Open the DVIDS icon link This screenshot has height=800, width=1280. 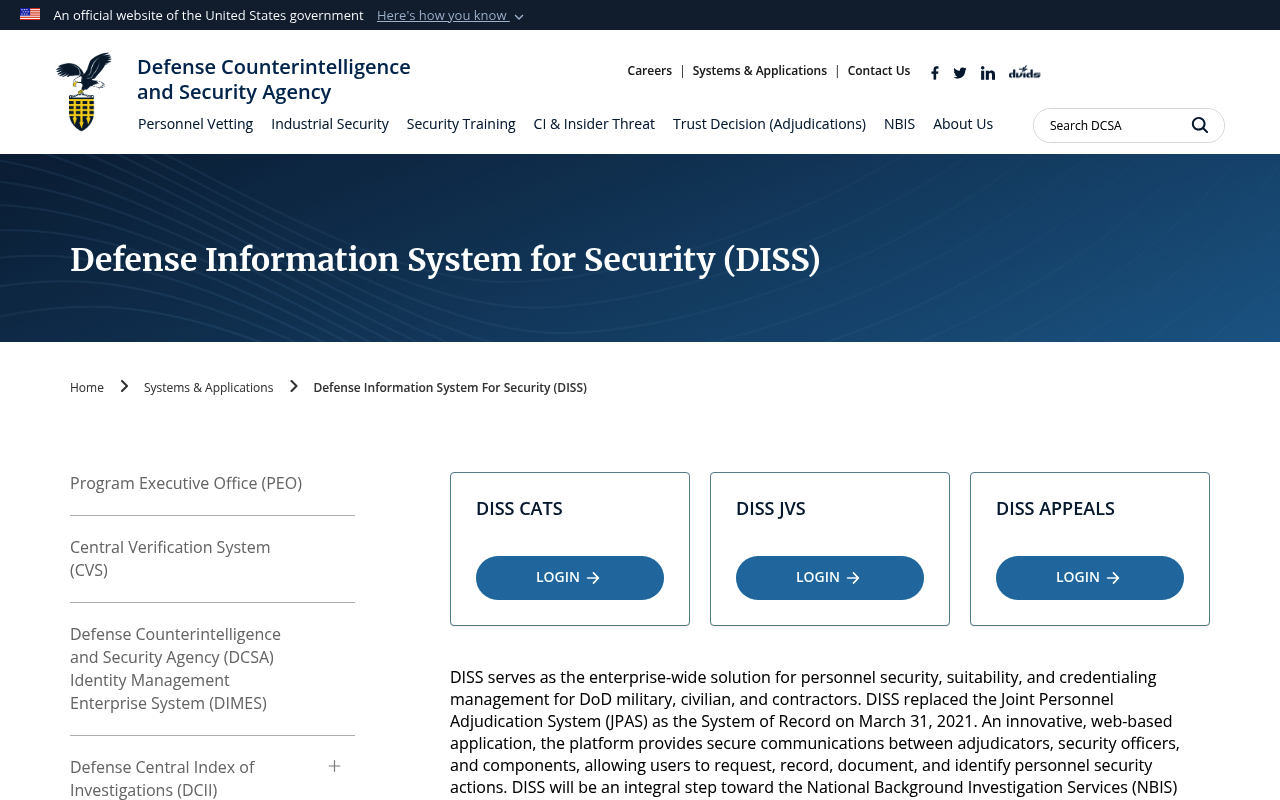click(x=1024, y=72)
